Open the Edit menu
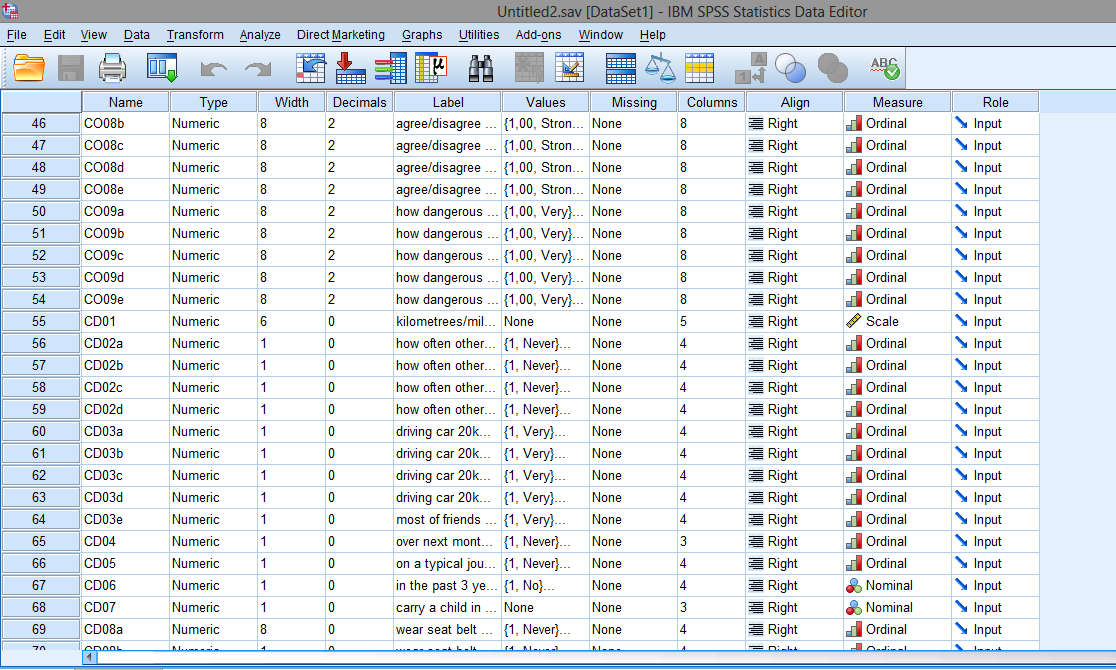The width and height of the screenshot is (1116, 670). point(54,35)
